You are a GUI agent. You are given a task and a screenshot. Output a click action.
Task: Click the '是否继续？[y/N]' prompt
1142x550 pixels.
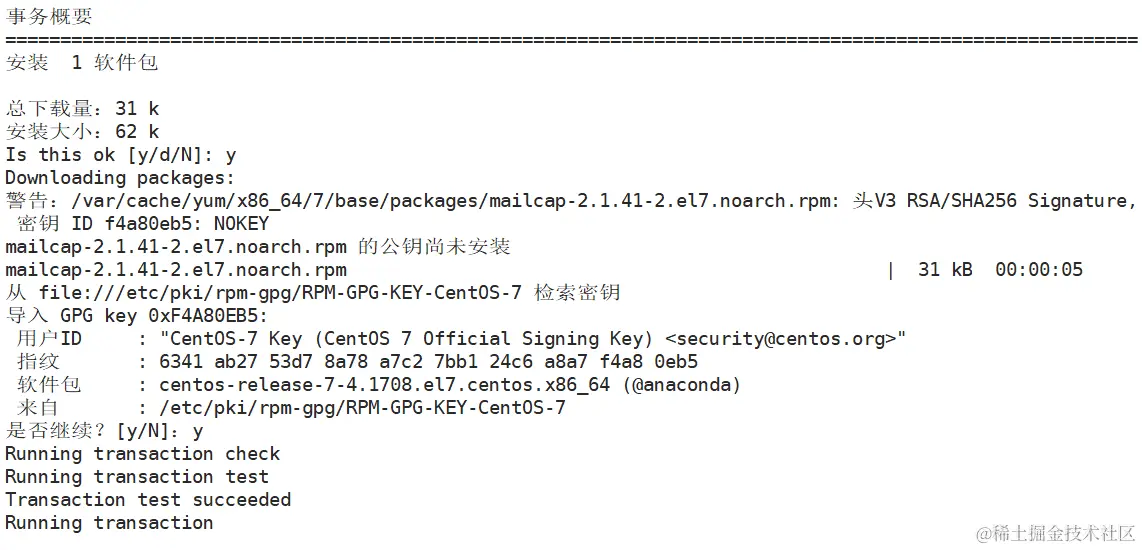(x=104, y=431)
